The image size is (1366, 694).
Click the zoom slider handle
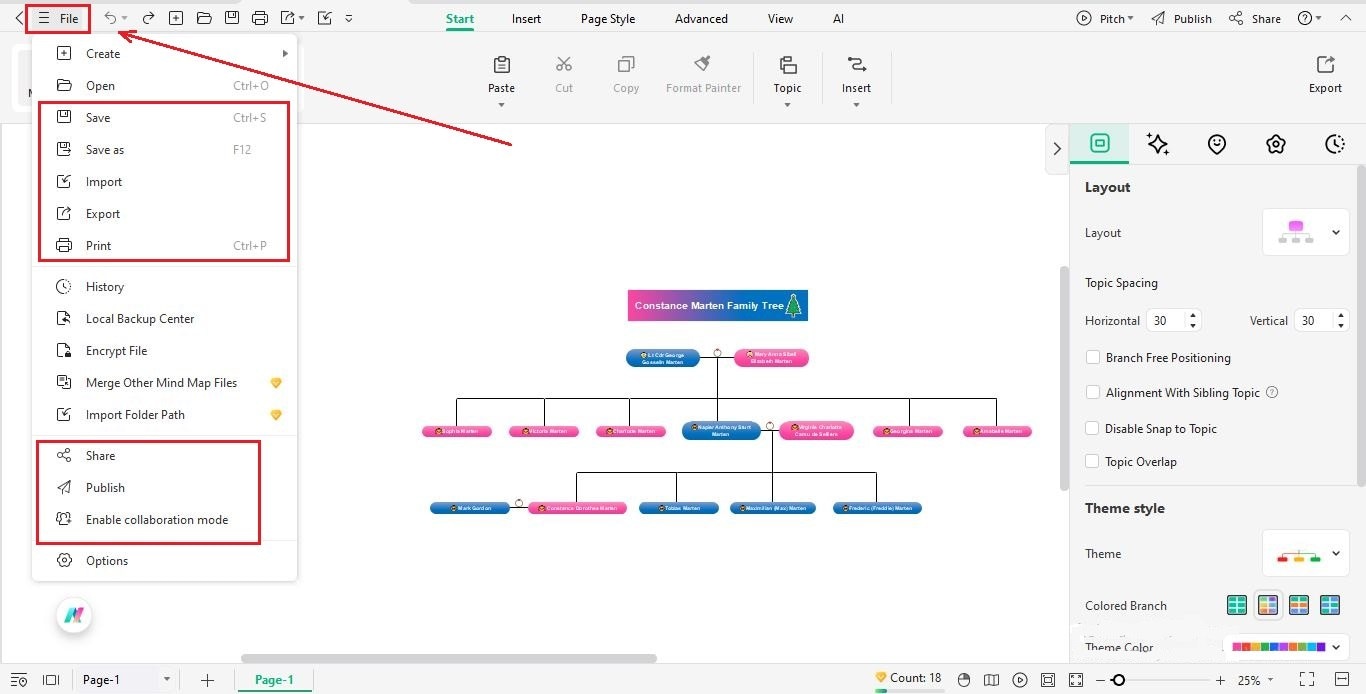[x=1119, y=680]
